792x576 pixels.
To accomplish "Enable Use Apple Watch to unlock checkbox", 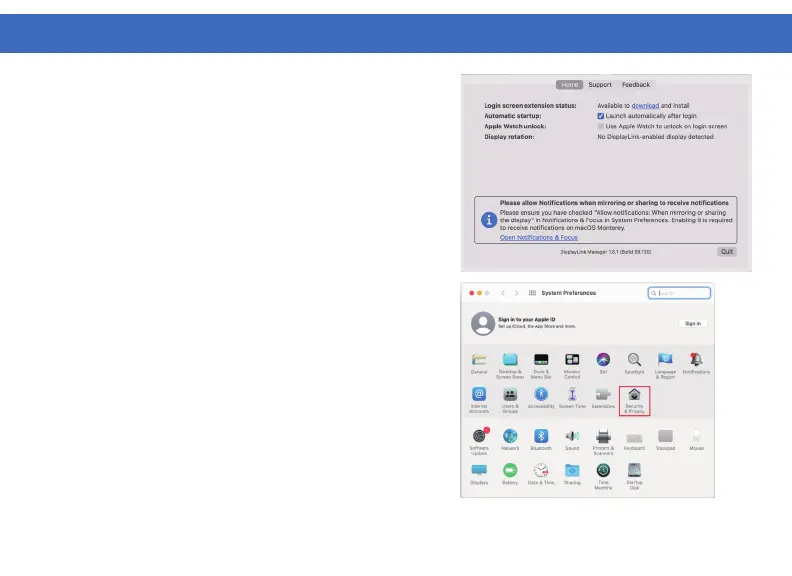I will point(601,127).
